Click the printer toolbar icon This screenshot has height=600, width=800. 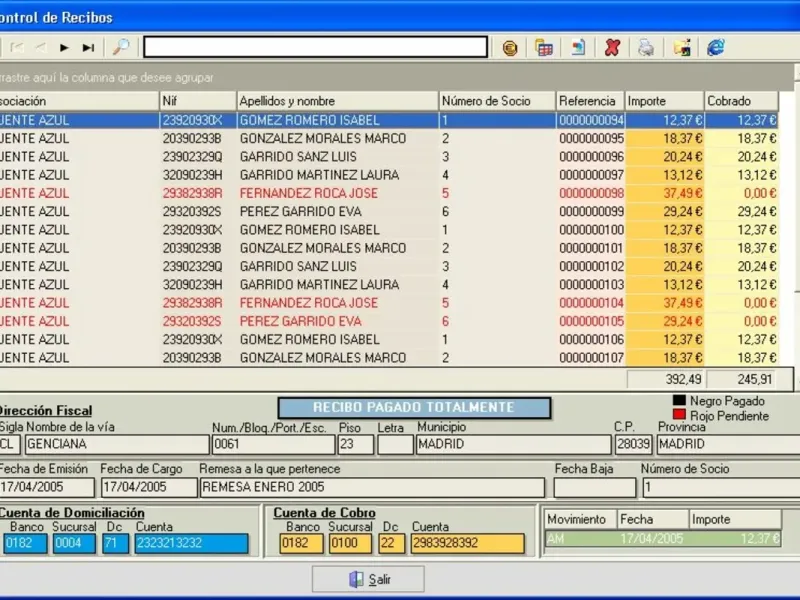(646, 48)
